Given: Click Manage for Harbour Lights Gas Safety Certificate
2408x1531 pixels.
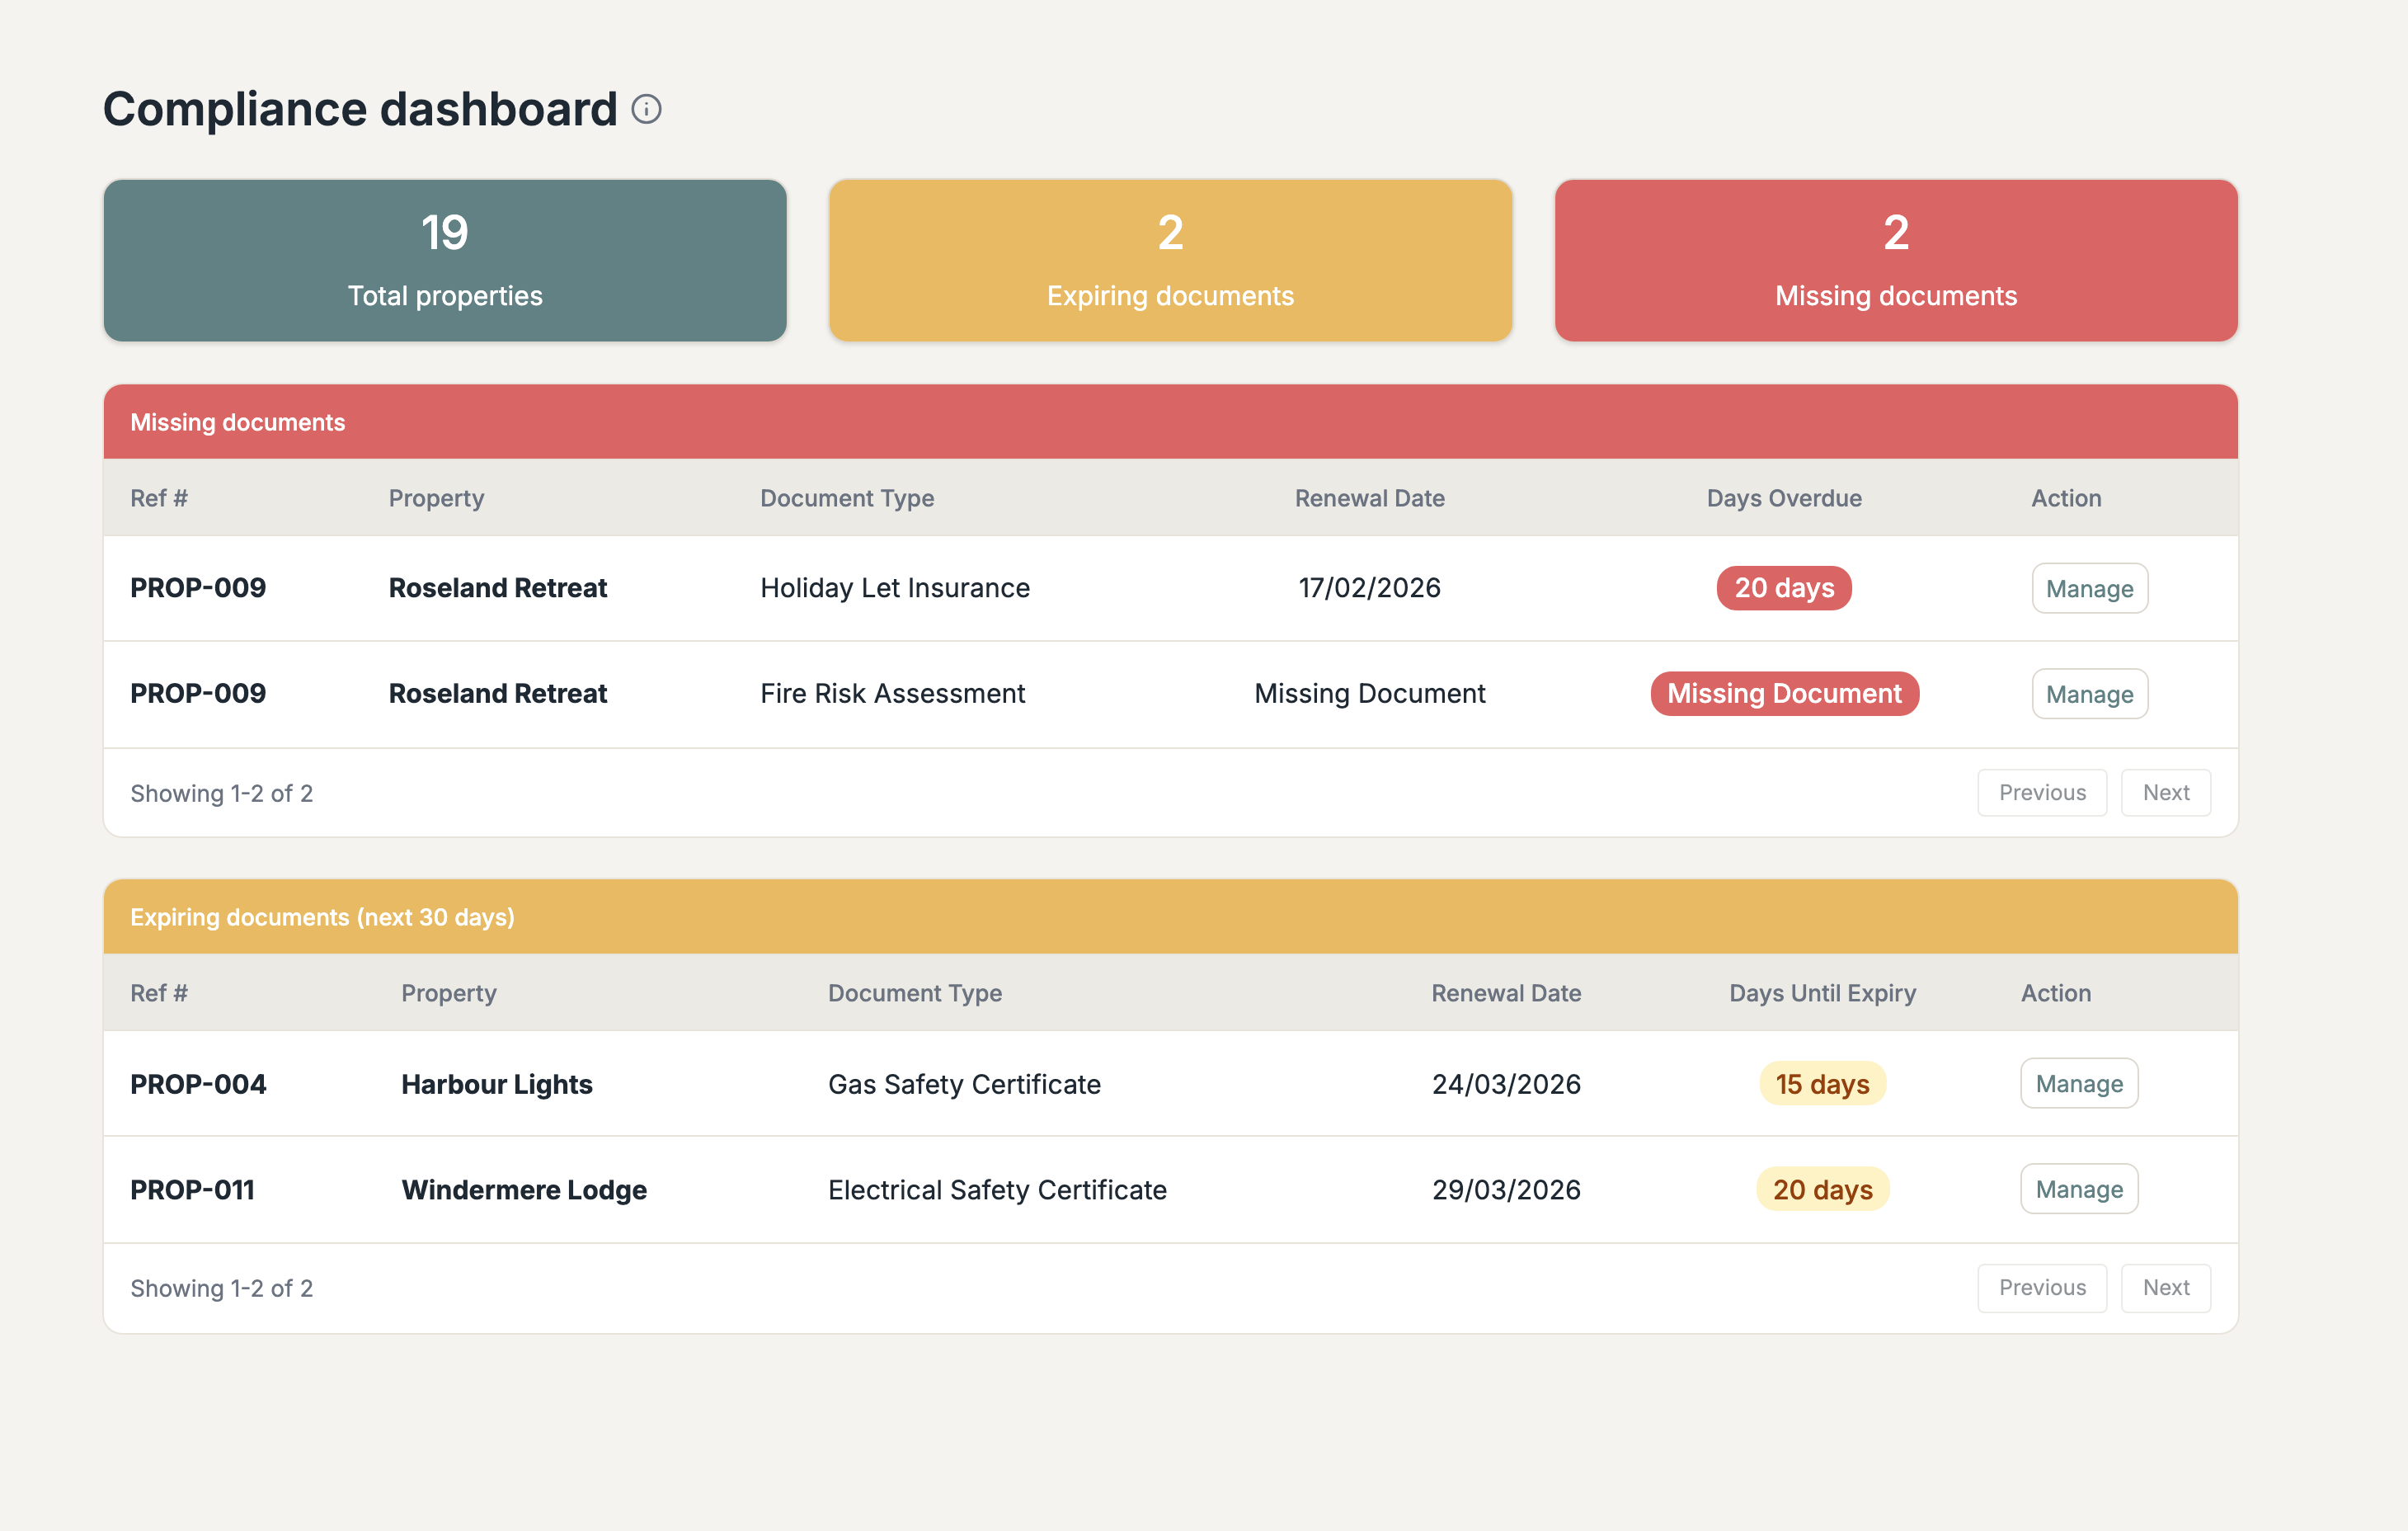Looking at the screenshot, I should [2079, 1083].
